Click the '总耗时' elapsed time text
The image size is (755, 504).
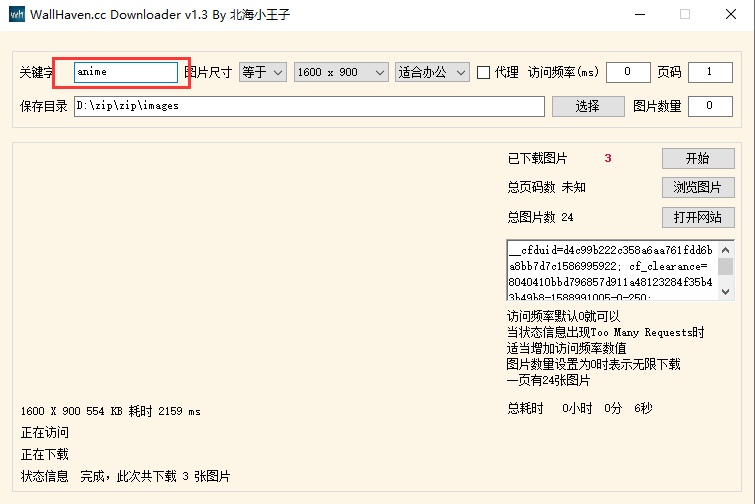coord(580,408)
